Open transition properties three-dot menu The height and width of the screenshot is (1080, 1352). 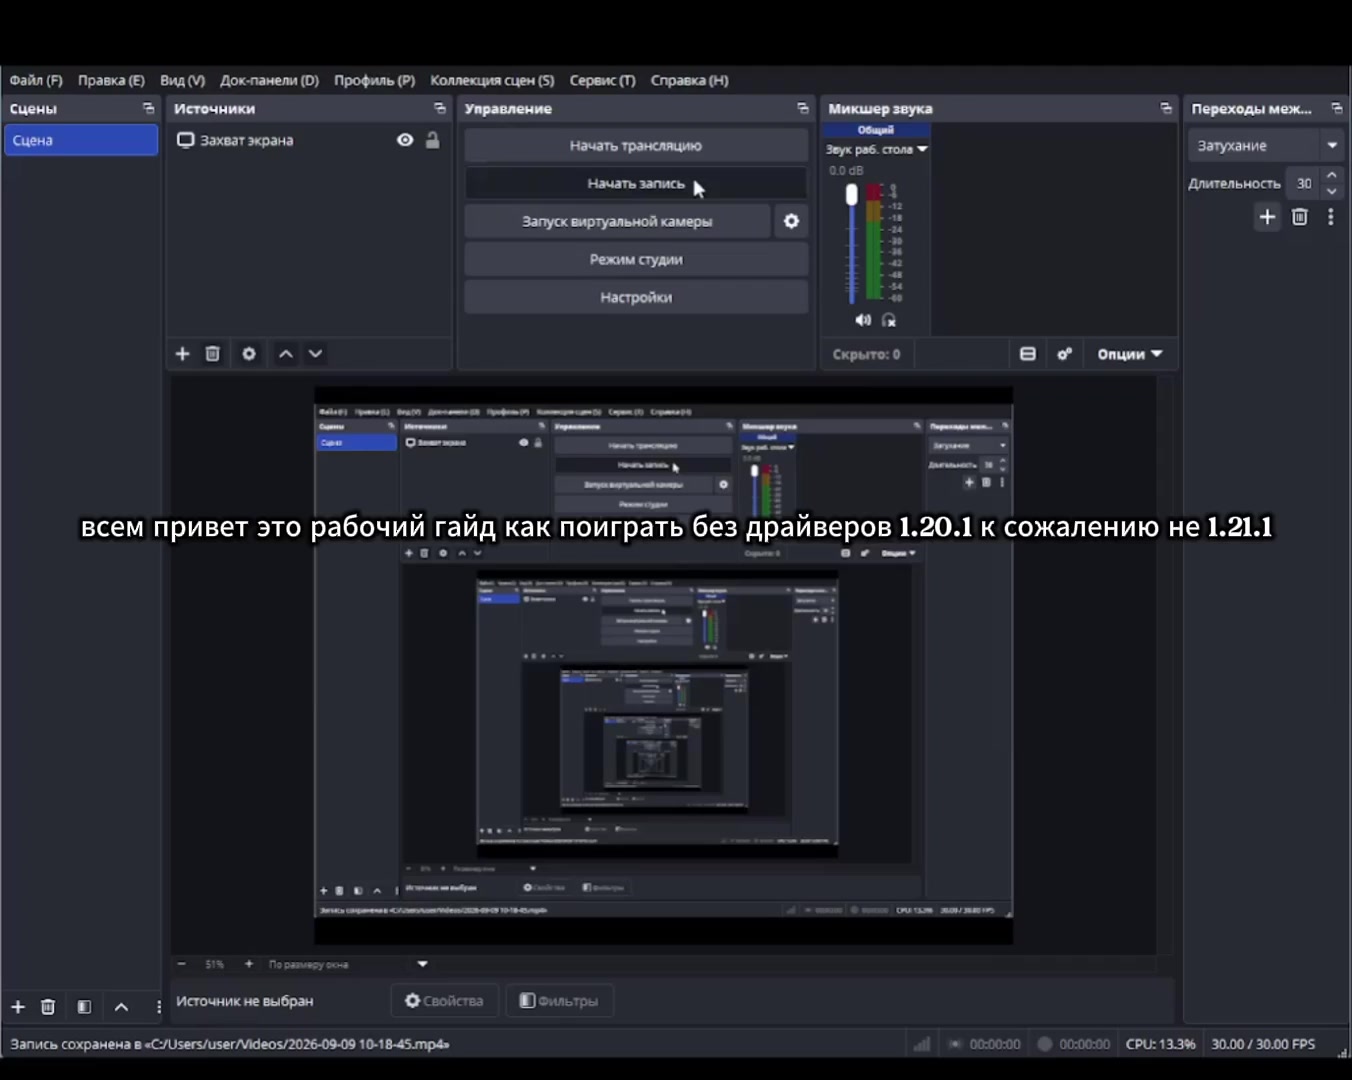click(1330, 217)
